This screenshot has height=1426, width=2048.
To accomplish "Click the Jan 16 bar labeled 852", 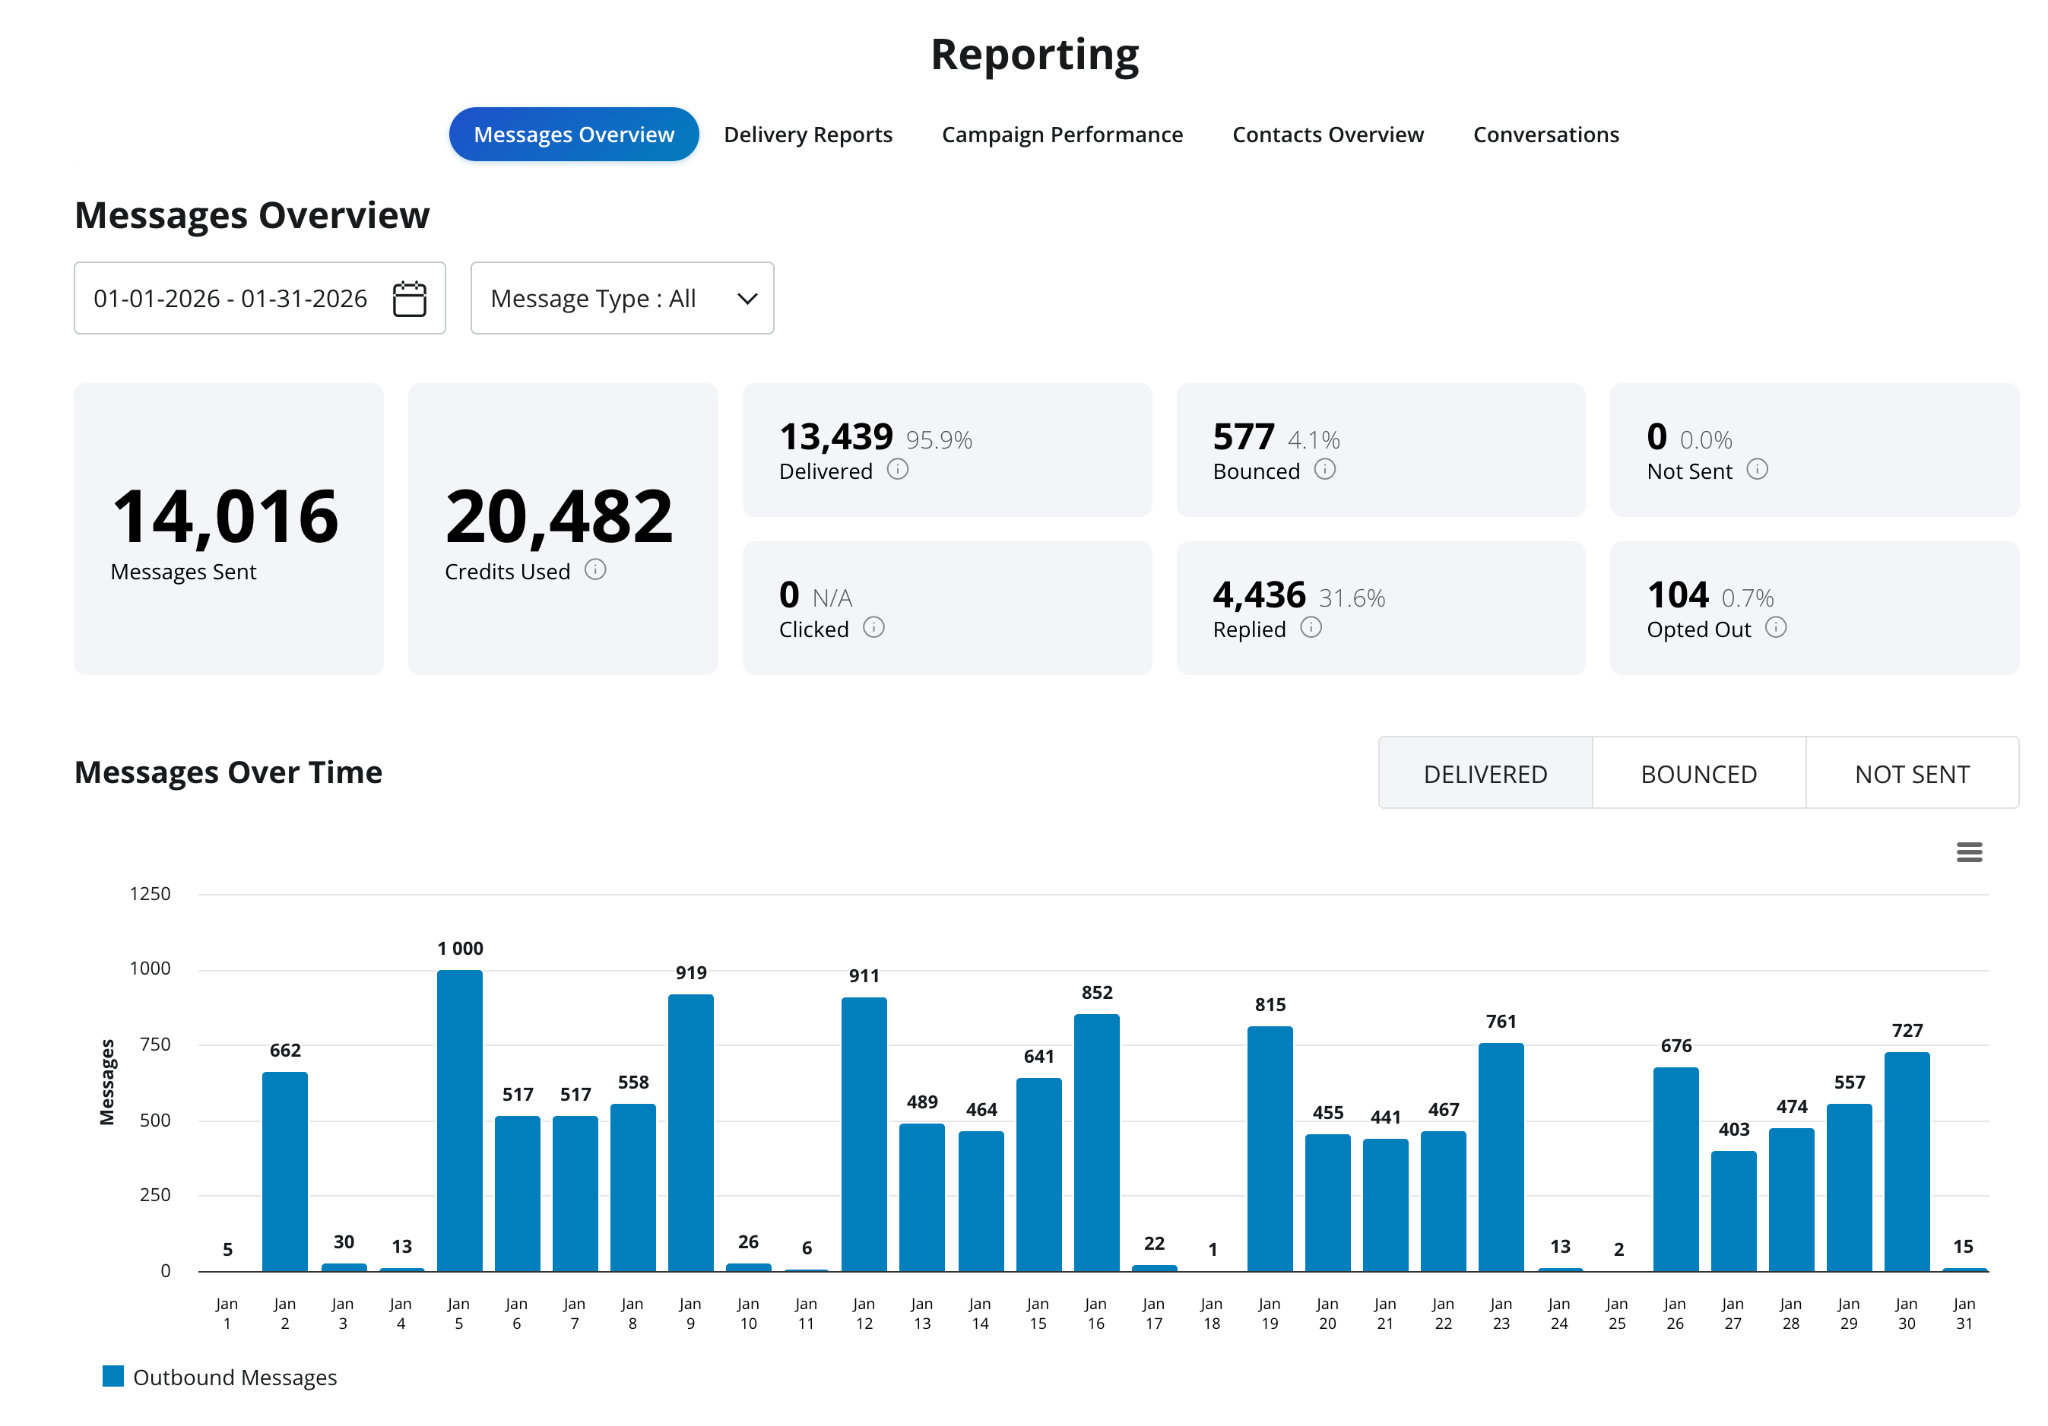I will [x=1097, y=1142].
